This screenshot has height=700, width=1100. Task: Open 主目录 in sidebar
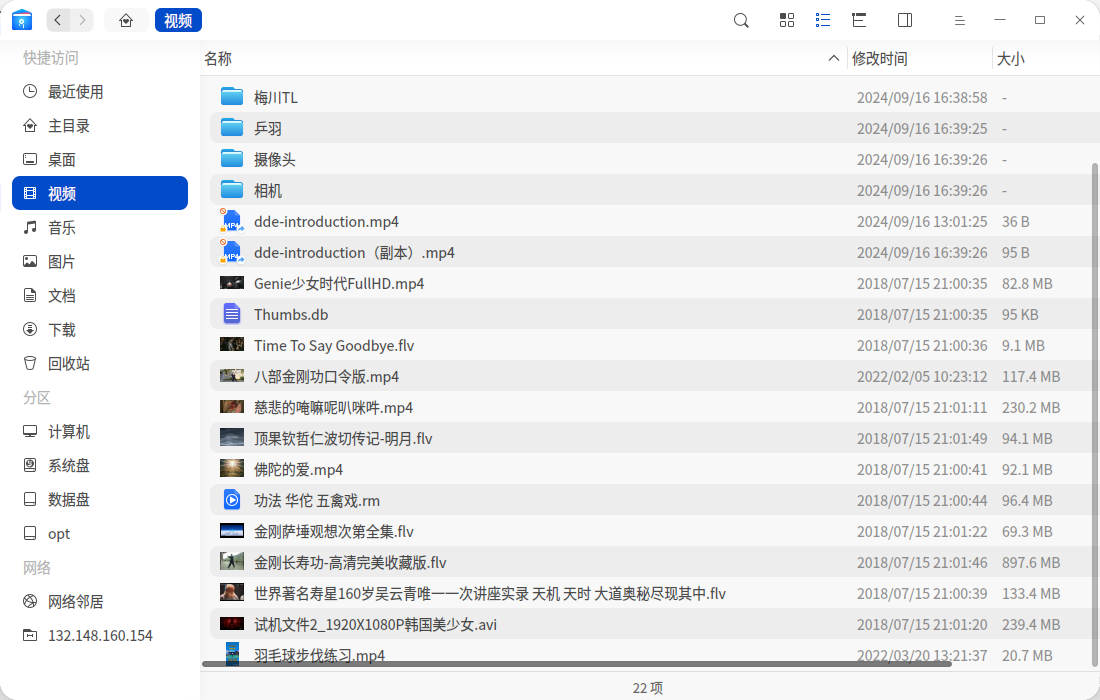coord(100,126)
